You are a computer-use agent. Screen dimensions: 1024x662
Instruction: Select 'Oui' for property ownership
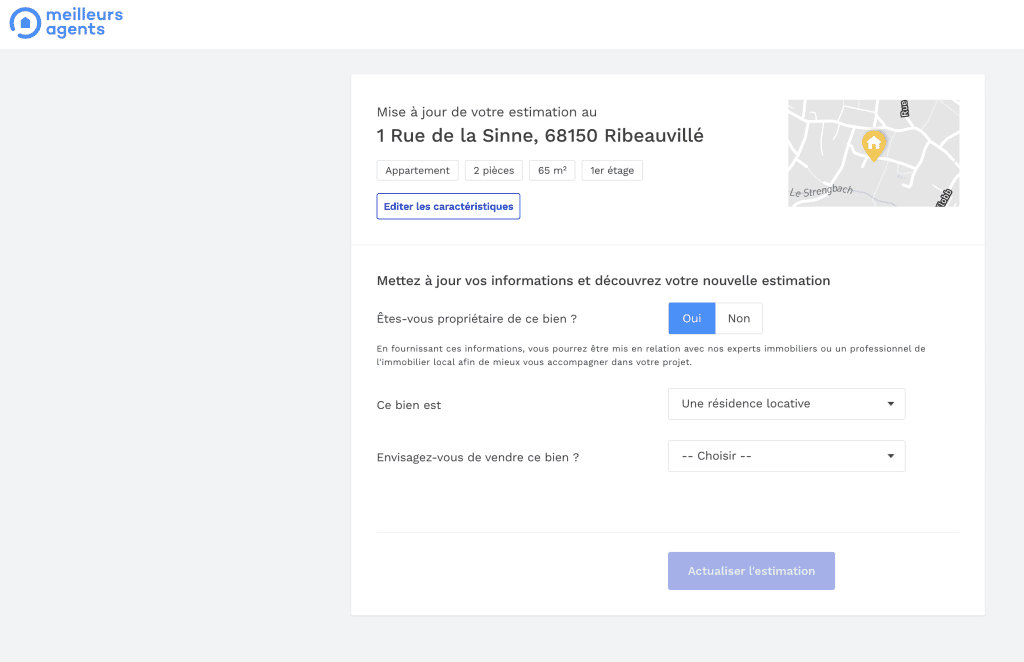tap(691, 318)
